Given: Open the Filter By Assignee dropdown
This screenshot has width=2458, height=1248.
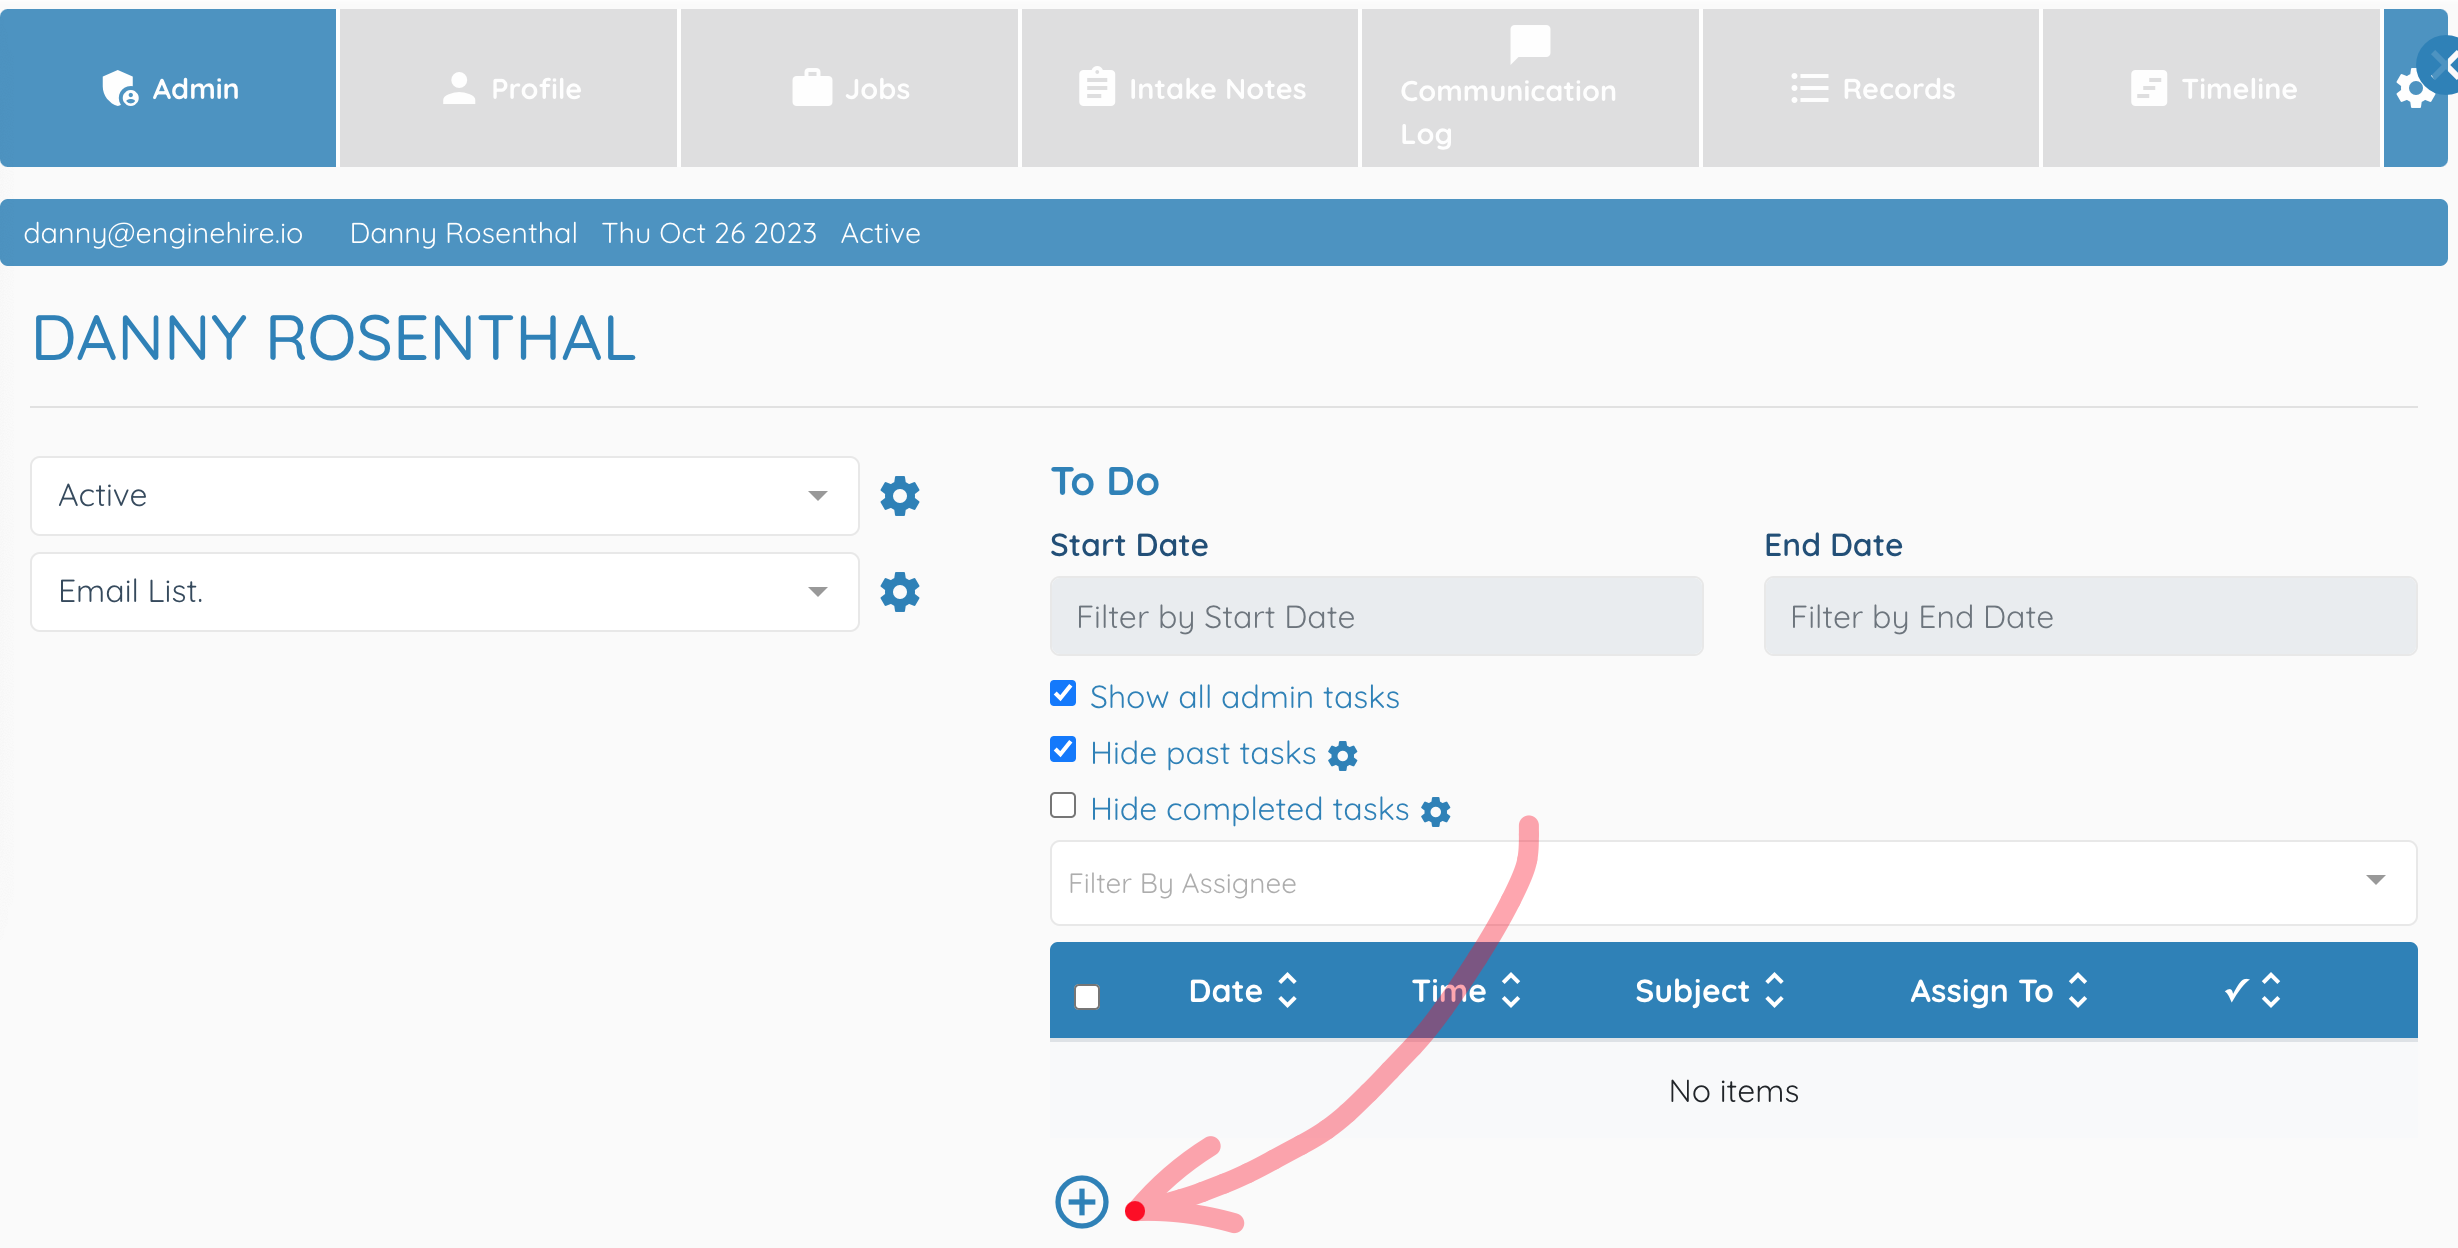Looking at the screenshot, I should 1734,883.
